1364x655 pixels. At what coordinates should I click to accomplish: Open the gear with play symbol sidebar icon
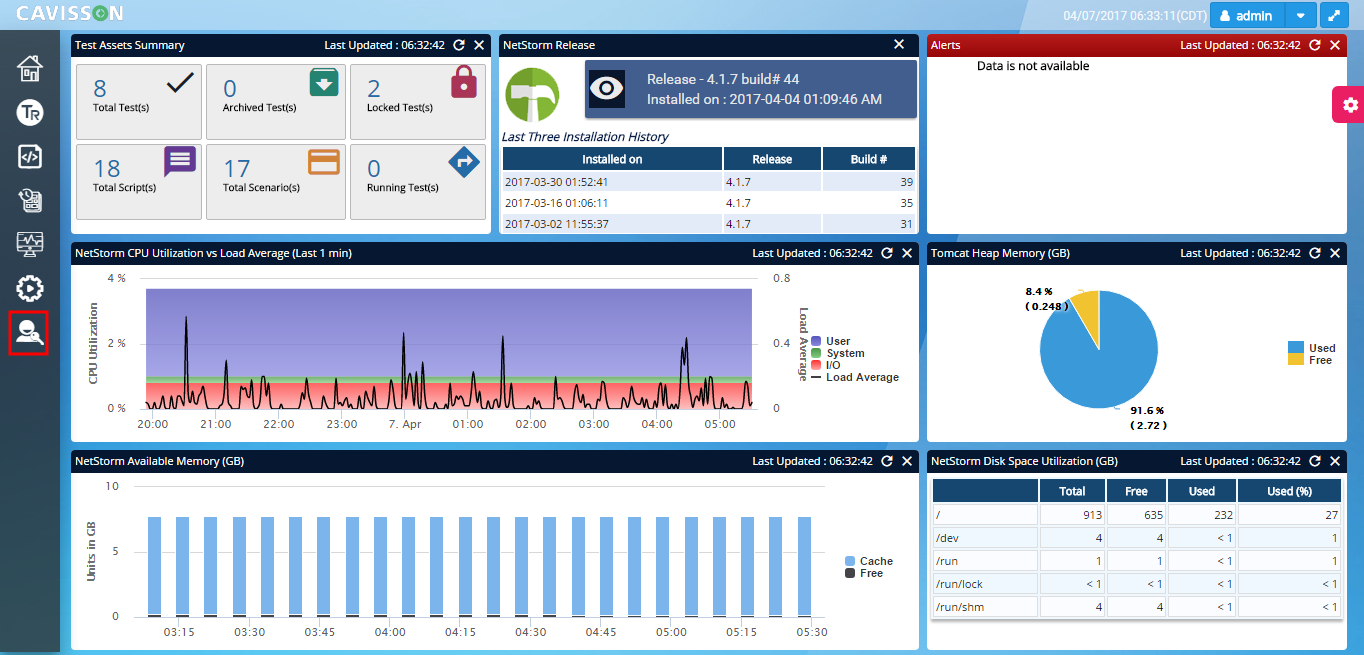tap(30, 289)
